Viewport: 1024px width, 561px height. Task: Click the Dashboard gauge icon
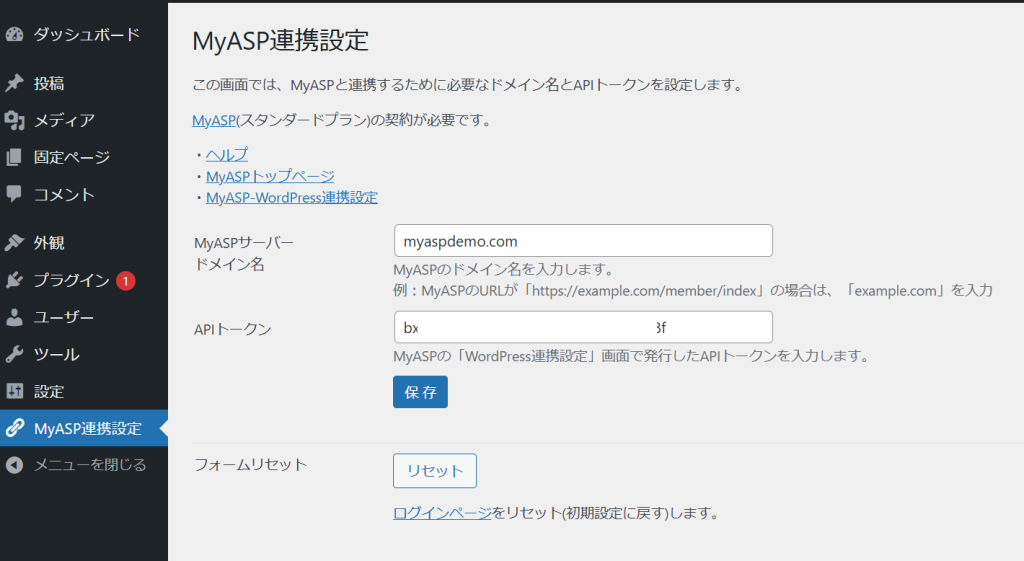pos(14,35)
